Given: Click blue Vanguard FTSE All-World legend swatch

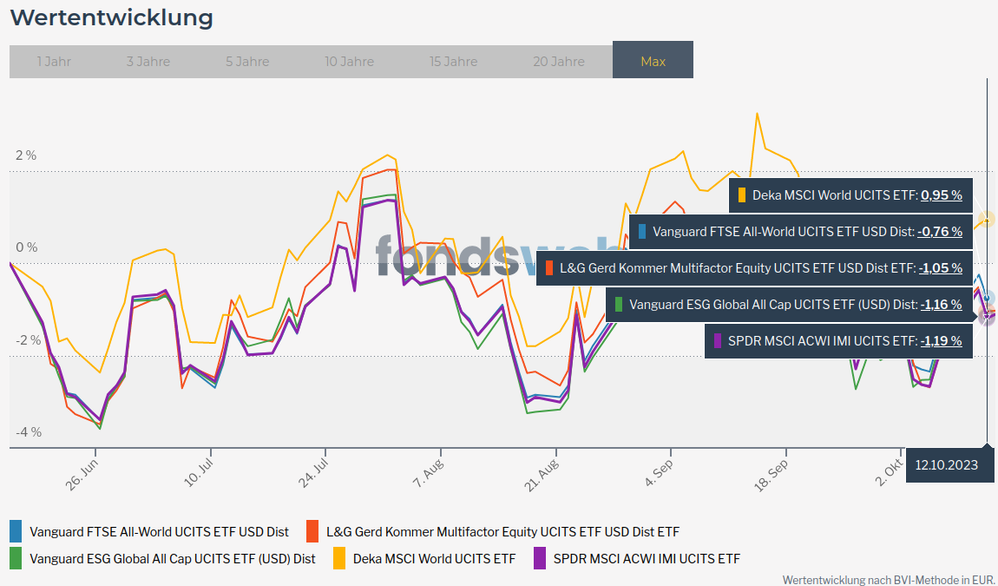Looking at the screenshot, I should (15, 532).
